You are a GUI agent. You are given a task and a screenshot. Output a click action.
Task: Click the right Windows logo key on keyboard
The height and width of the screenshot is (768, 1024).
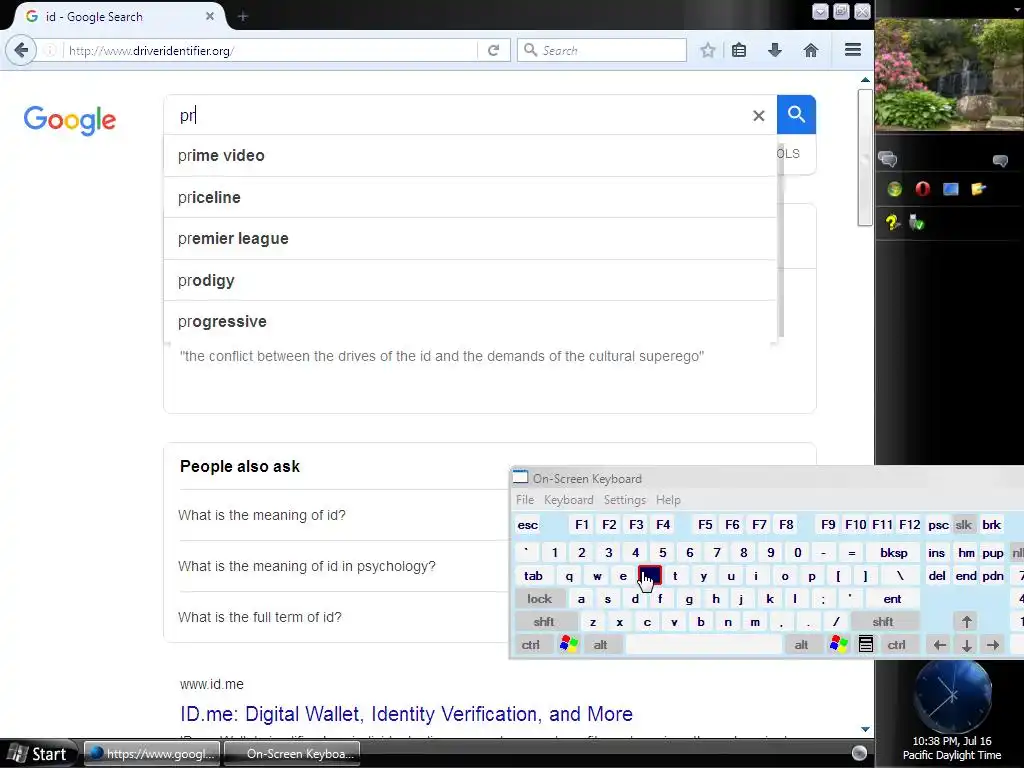(x=839, y=645)
